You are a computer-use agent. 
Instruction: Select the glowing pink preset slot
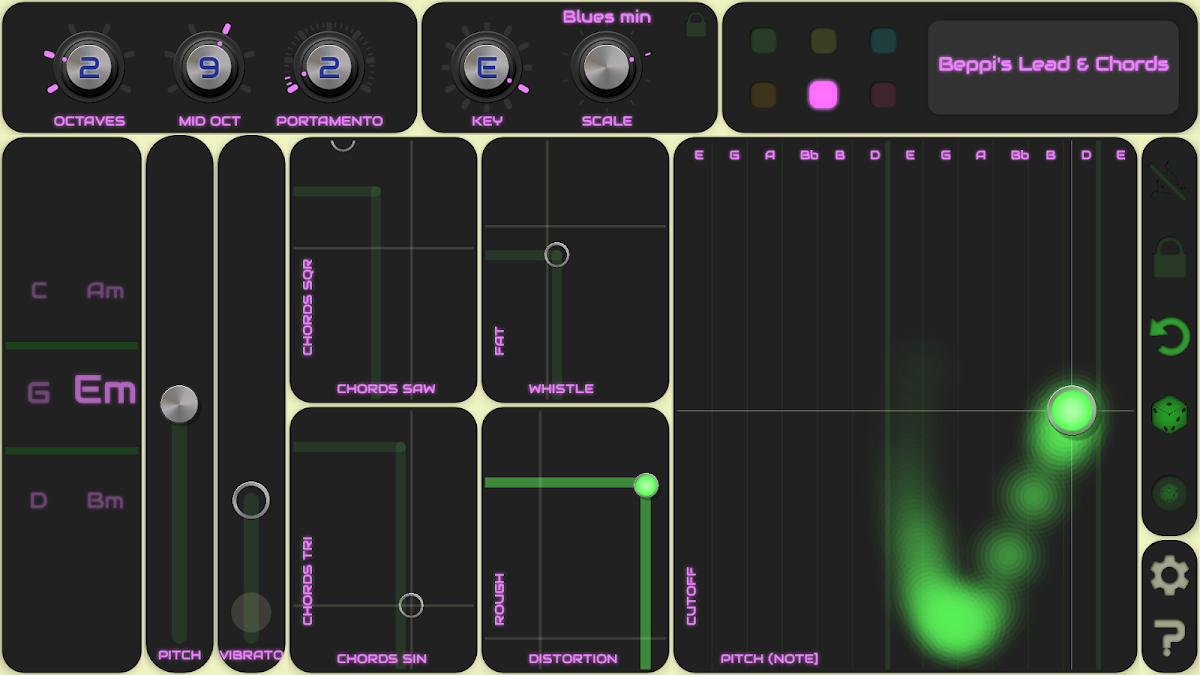coord(823,95)
